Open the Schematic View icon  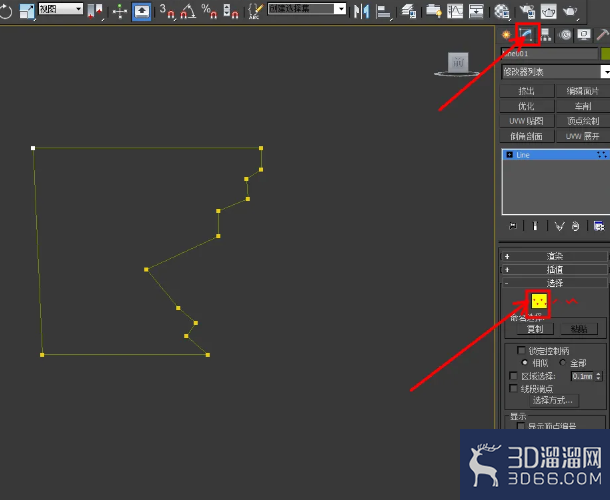pyautogui.click(x=476, y=11)
